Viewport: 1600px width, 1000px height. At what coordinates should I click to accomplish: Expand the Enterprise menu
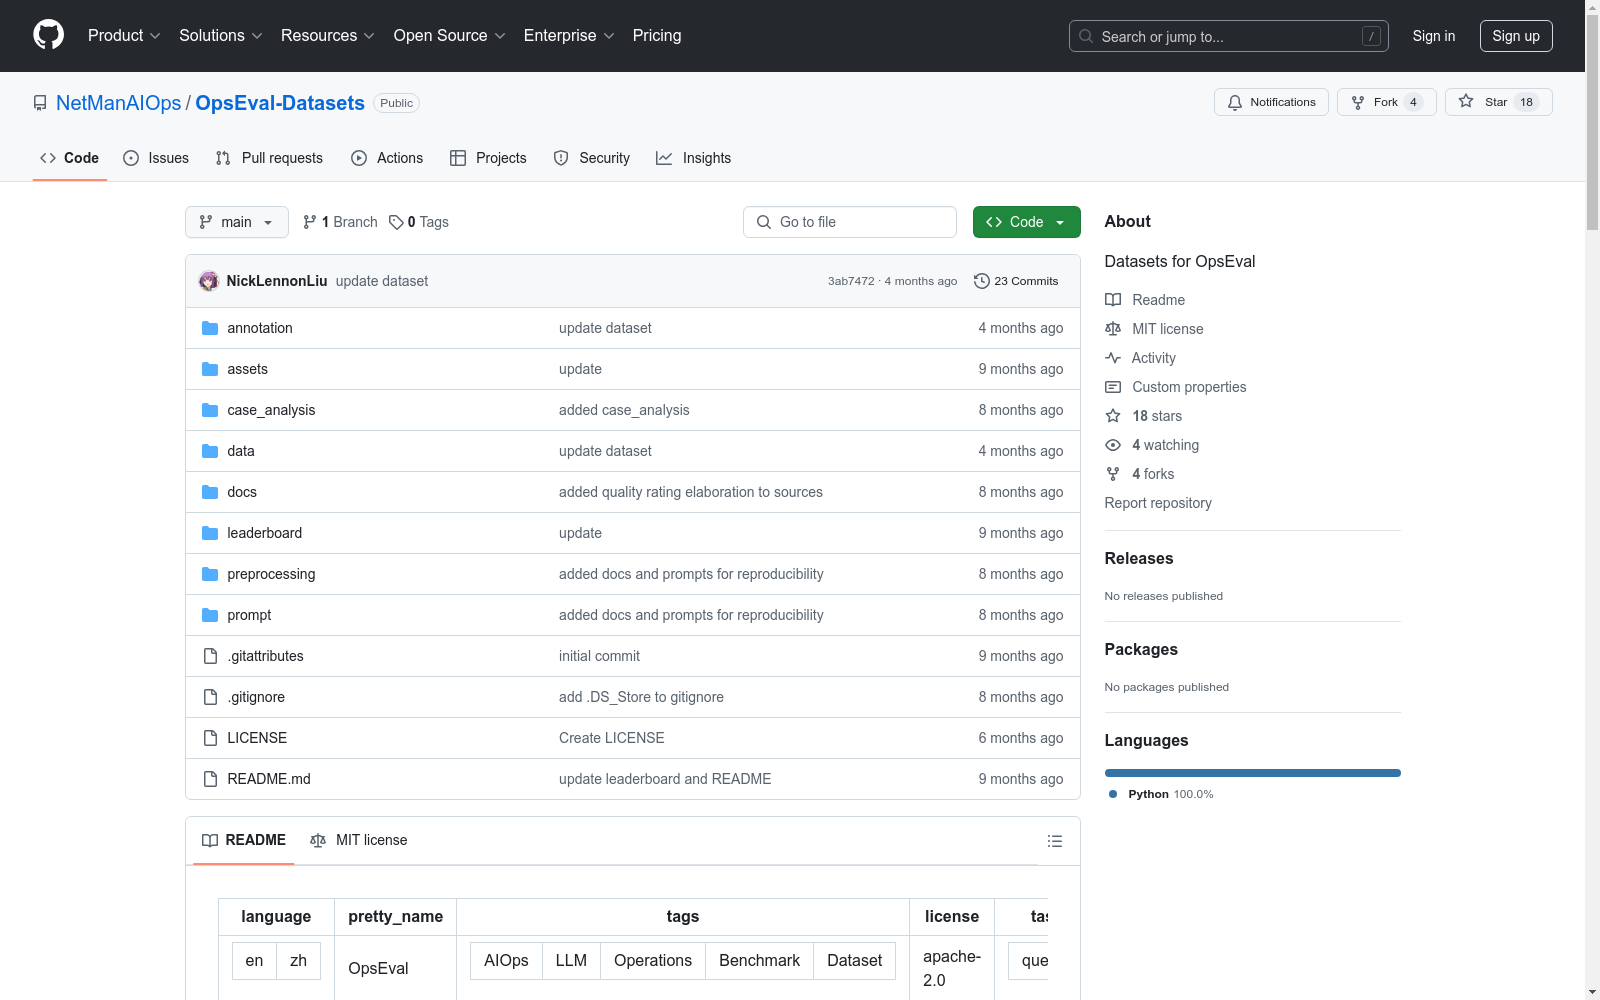(569, 35)
